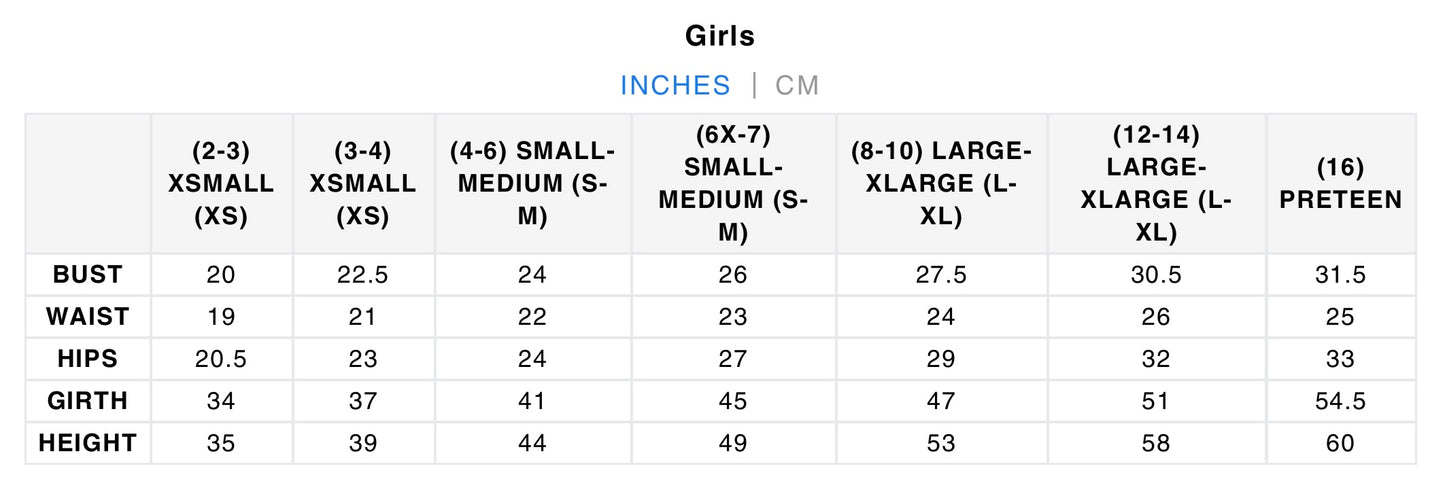Click the WAIST row label
The image size is (1445, 492).
[88, 317]
